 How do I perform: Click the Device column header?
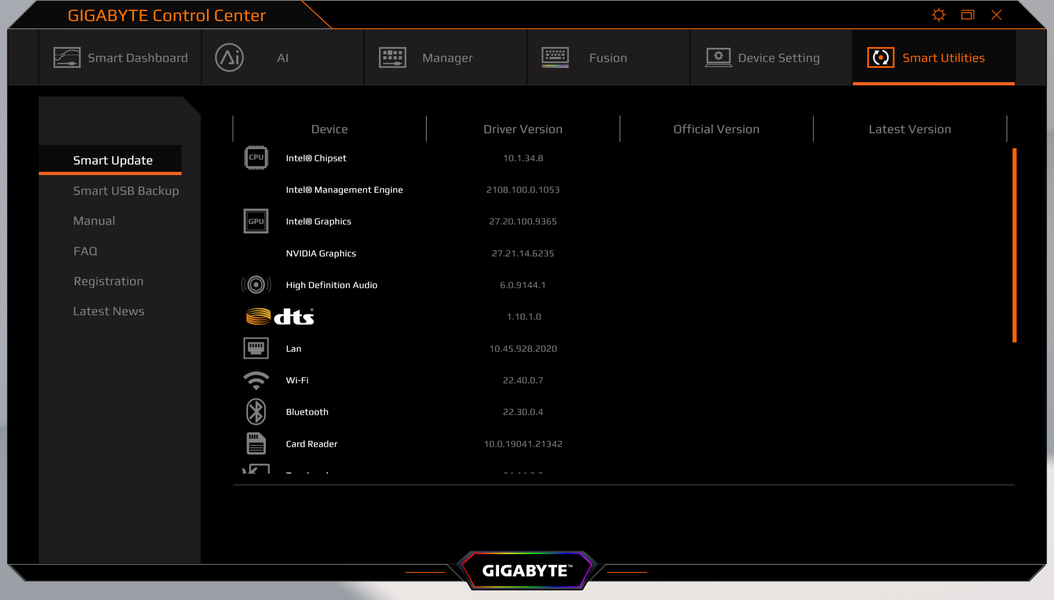[x=329, y=129]
